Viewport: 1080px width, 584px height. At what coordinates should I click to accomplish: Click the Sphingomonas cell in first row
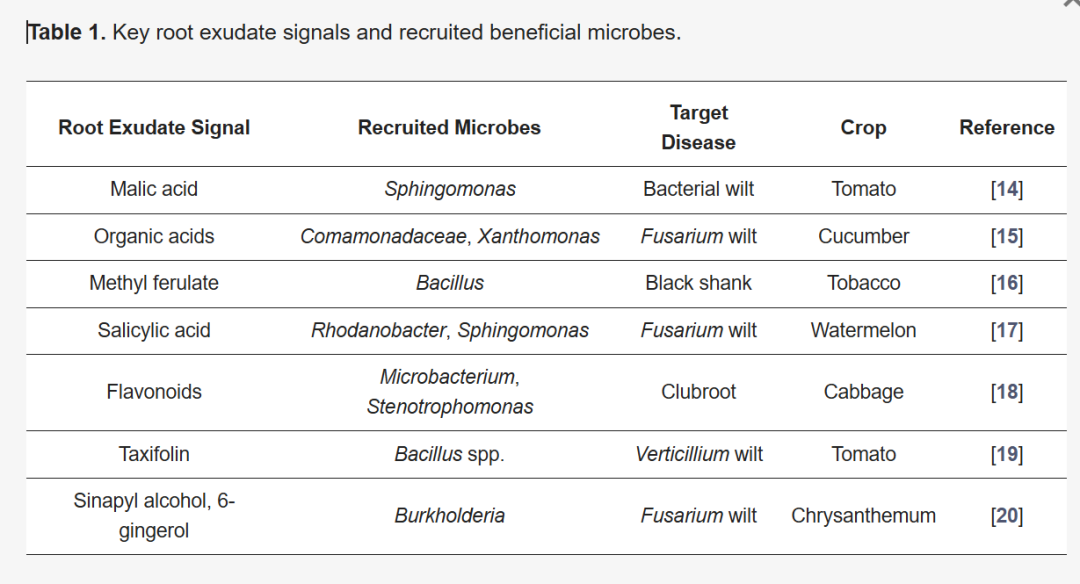[450, 189]
